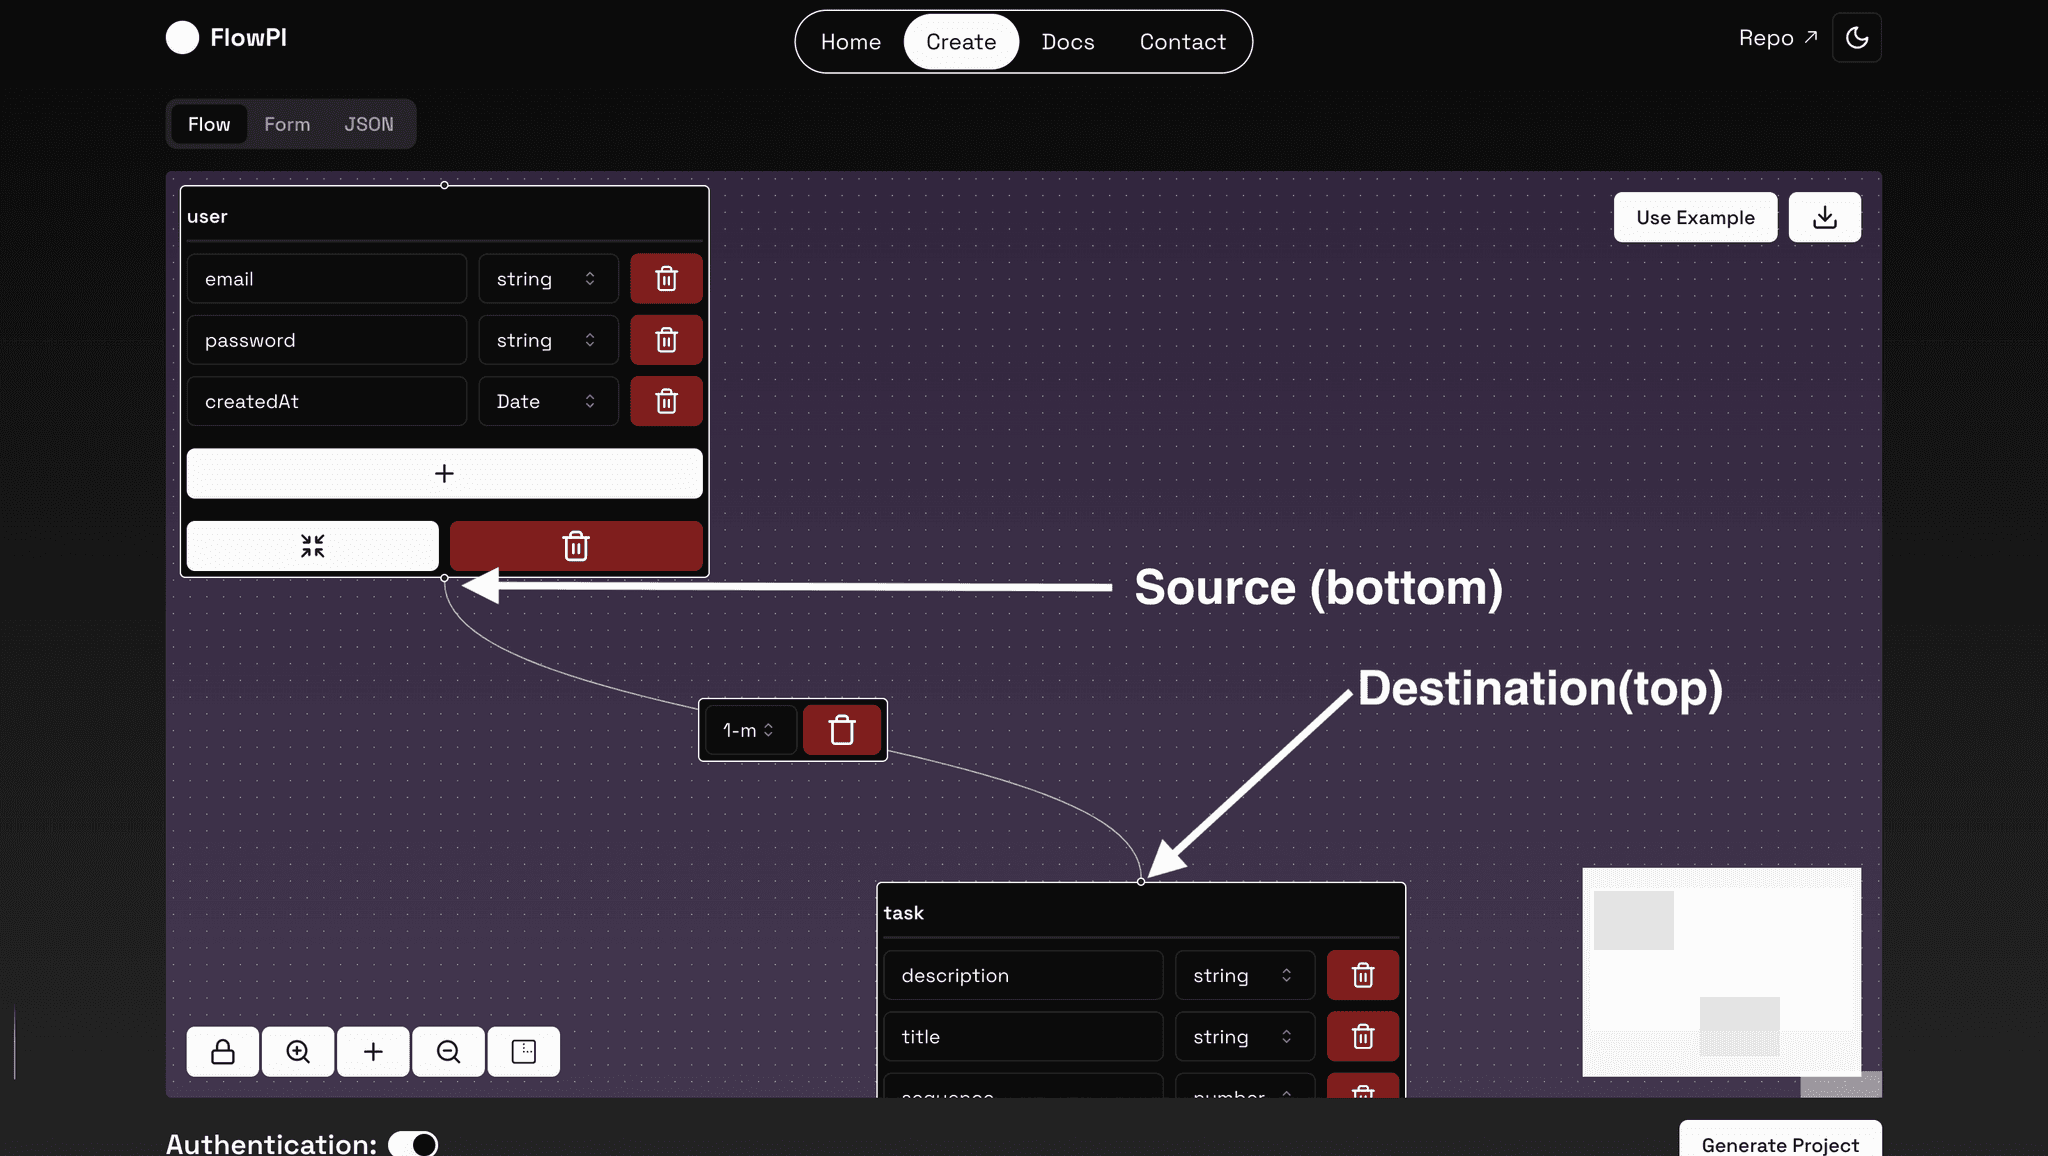Screen dimensions: 2048x1156
Task: Zoom in on the flow canvas
Action: click(x=298, y=1051)
